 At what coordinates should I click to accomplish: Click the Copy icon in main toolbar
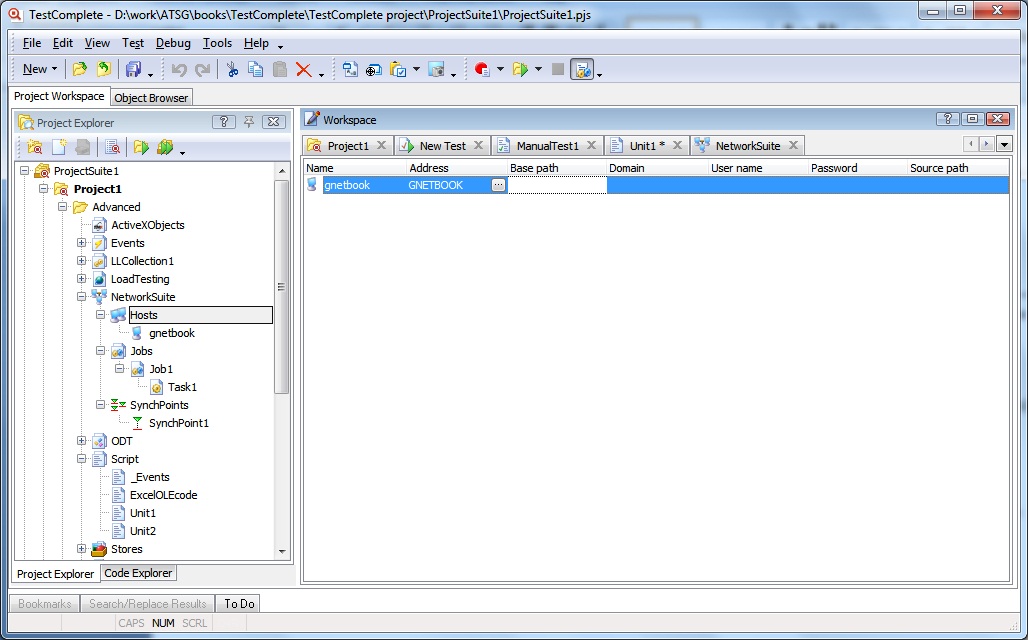[x=256, y=69]
